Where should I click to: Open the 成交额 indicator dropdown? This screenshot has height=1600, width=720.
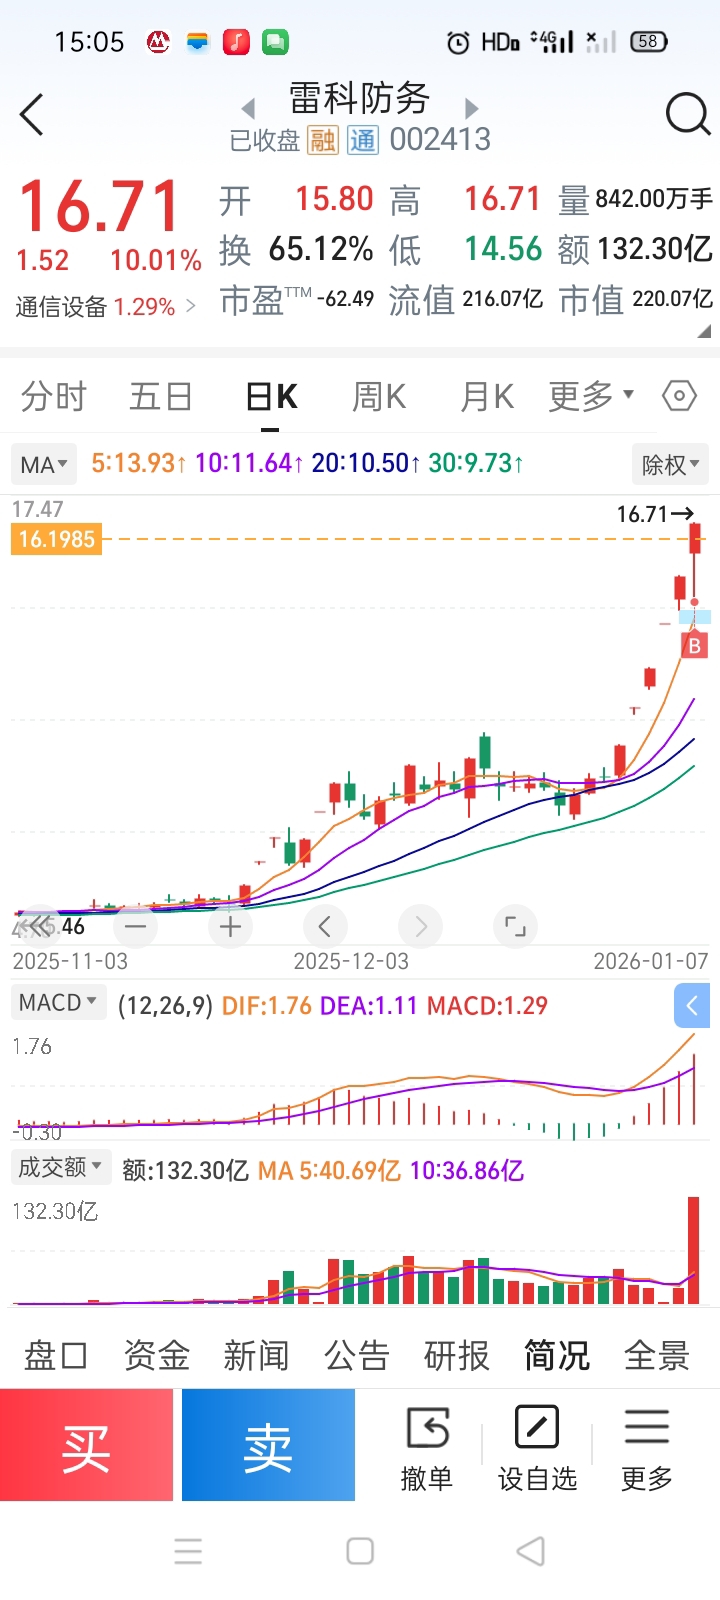click(x=61, y=1167)
